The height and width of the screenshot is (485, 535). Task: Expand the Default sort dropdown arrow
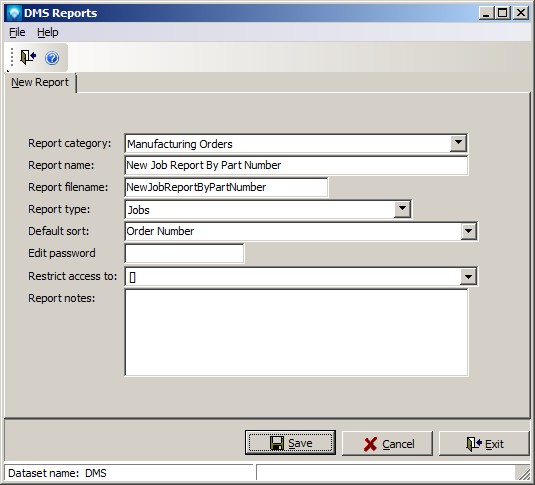(468, 231)
